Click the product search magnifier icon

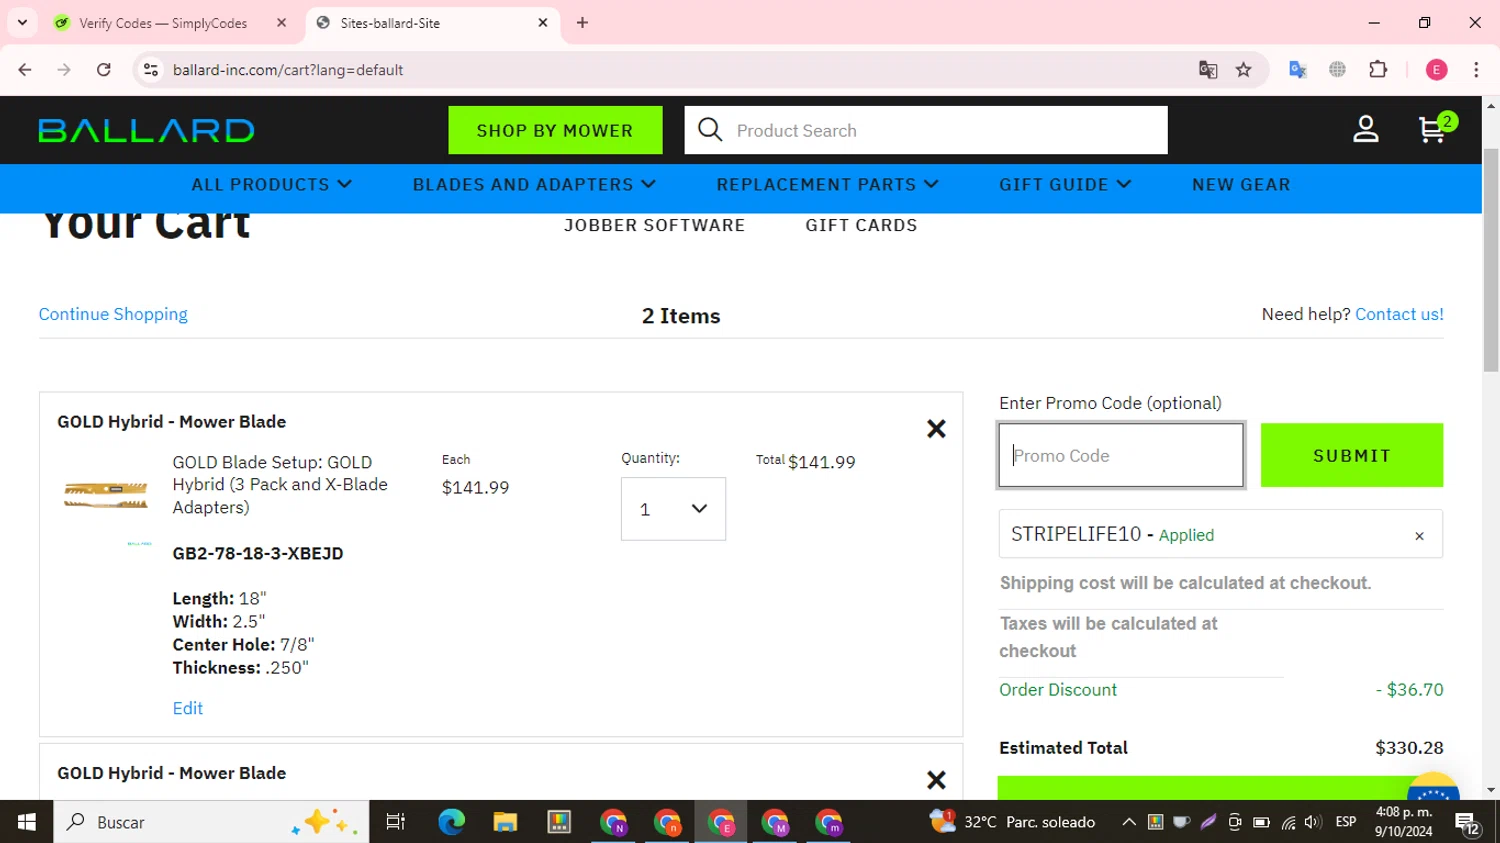coord(710,130)
